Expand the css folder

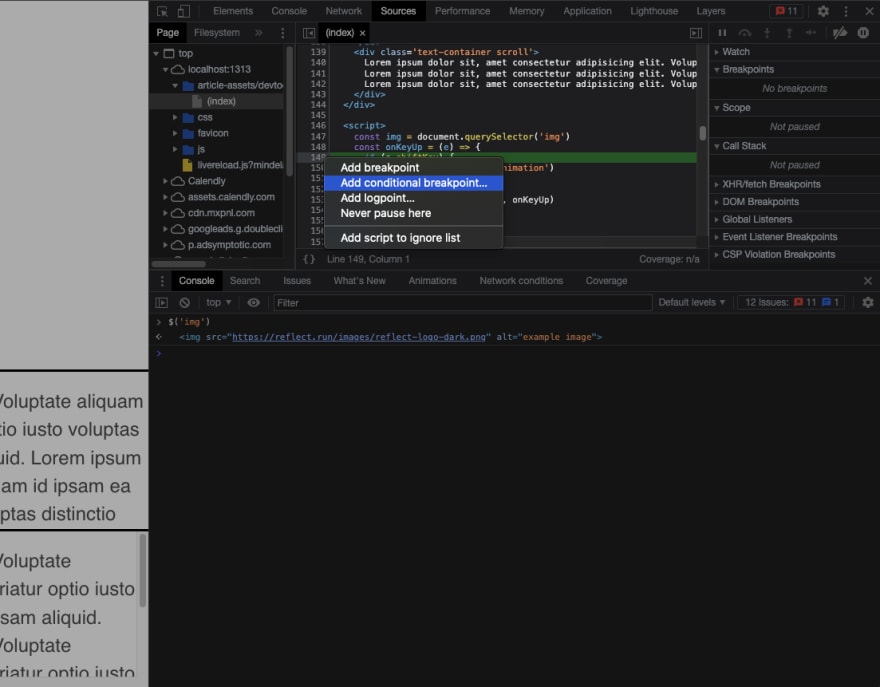click(175, 117)
